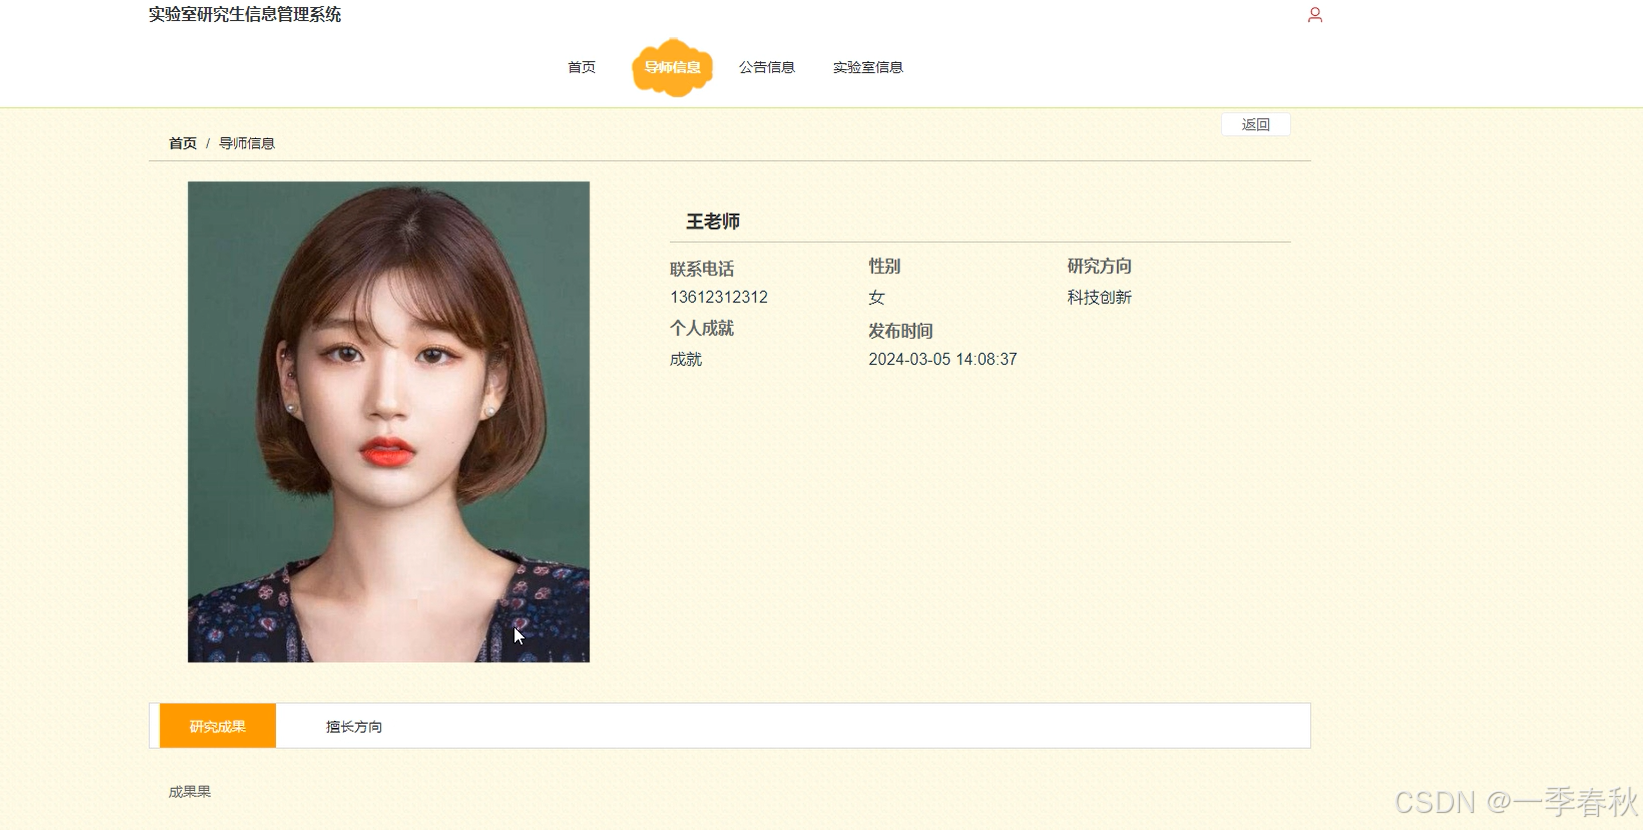
Task: Click the 联系电话 label
Action: click(x=702, y=268)
